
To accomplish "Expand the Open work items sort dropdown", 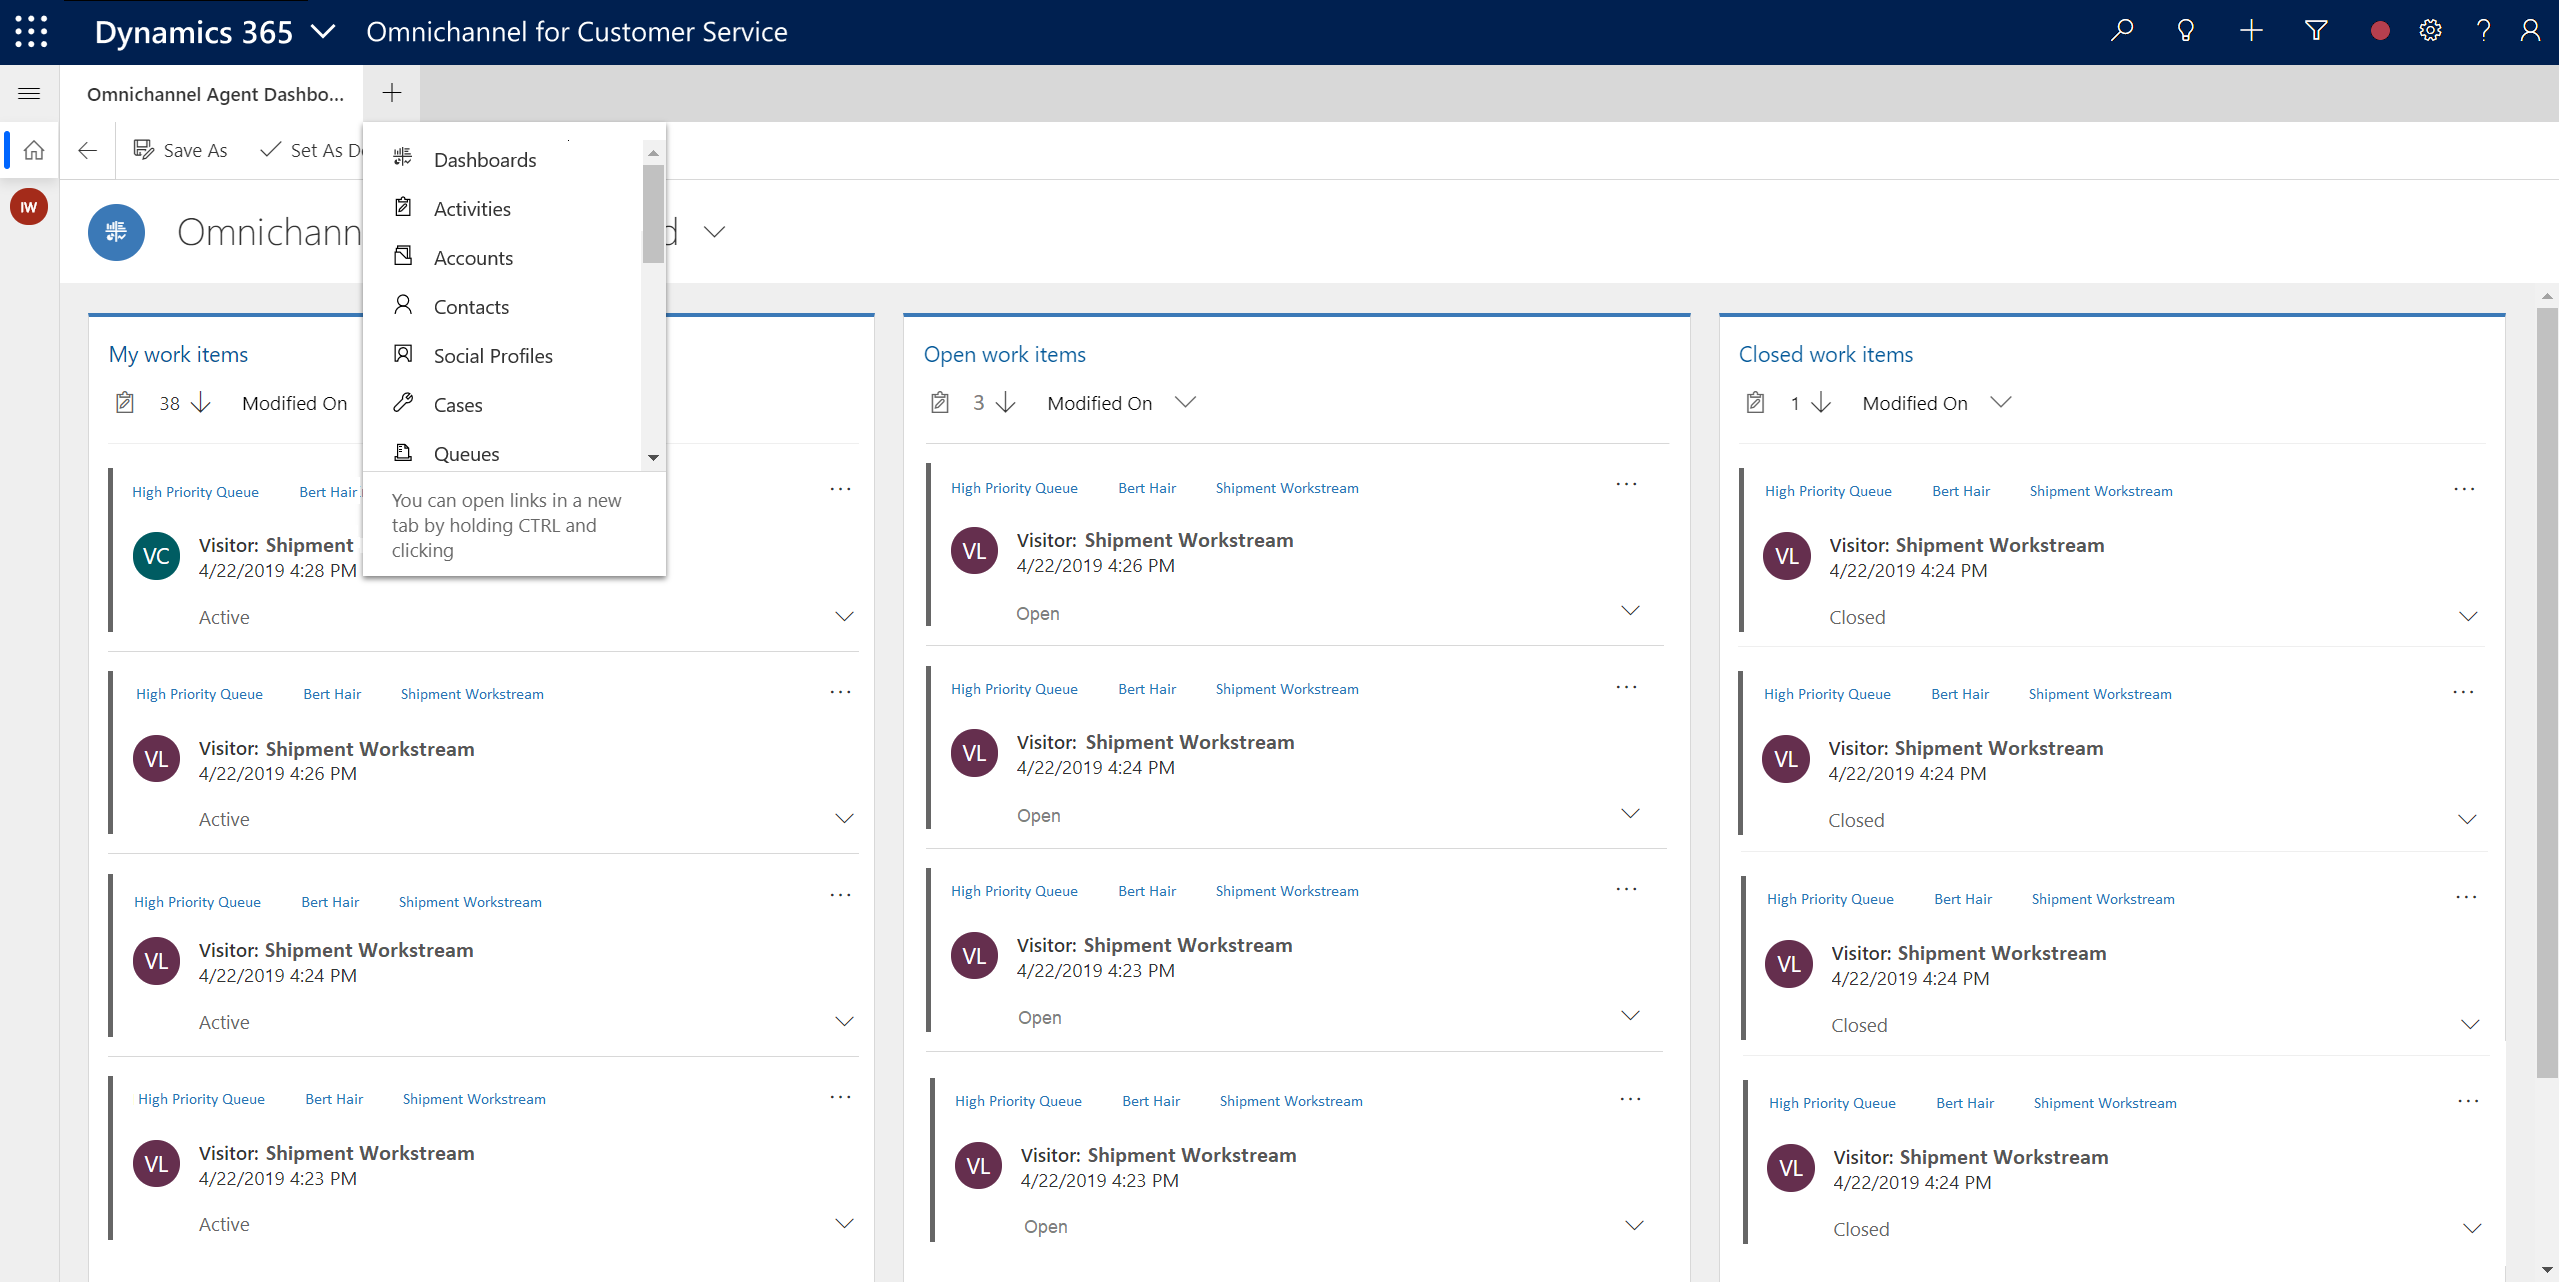I will click(x=1189, y=402).
